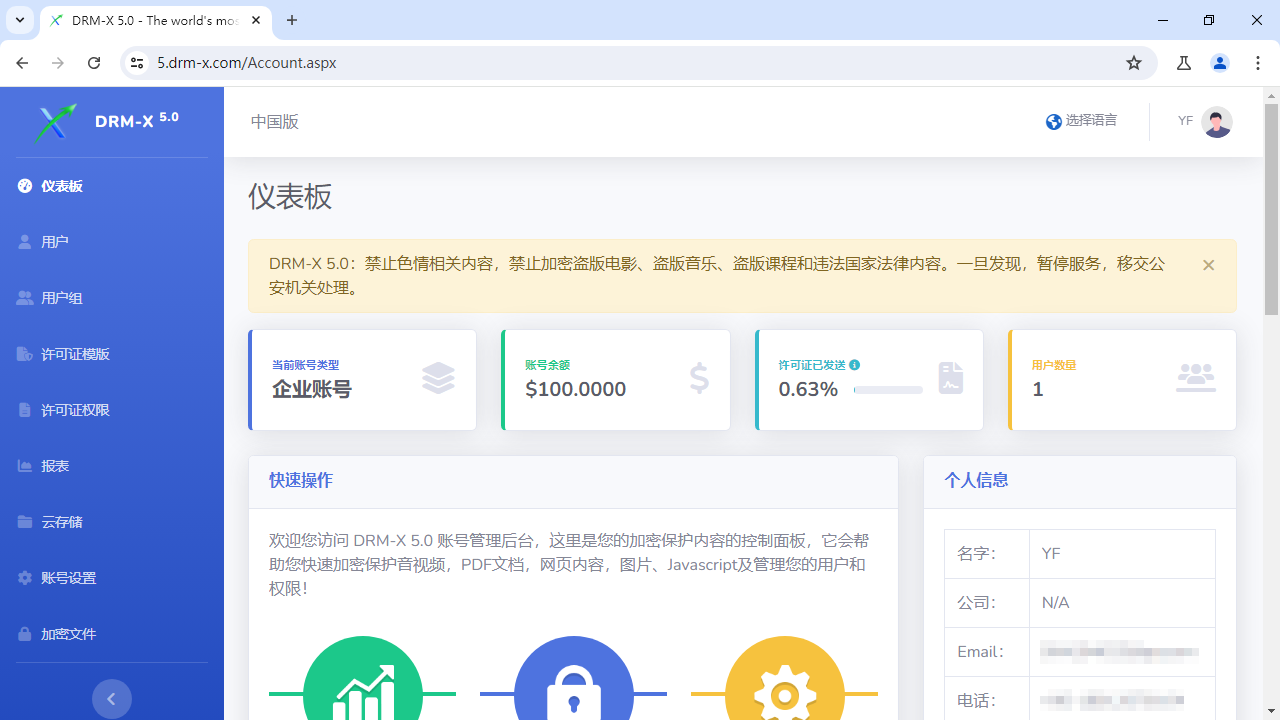The image size is (1280, 720).
Task: Open the 选择语言 language selector
Action: click(x=1081, y=121)
